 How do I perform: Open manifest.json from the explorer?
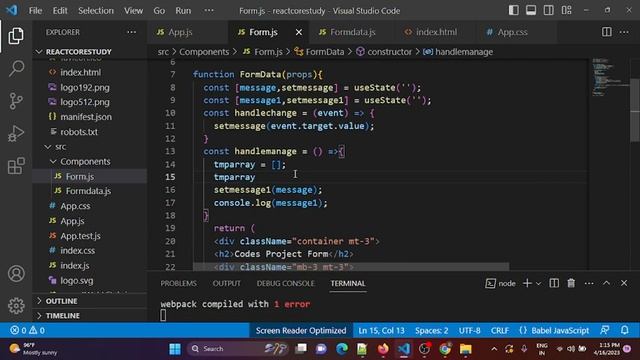[x=86, y=117]
